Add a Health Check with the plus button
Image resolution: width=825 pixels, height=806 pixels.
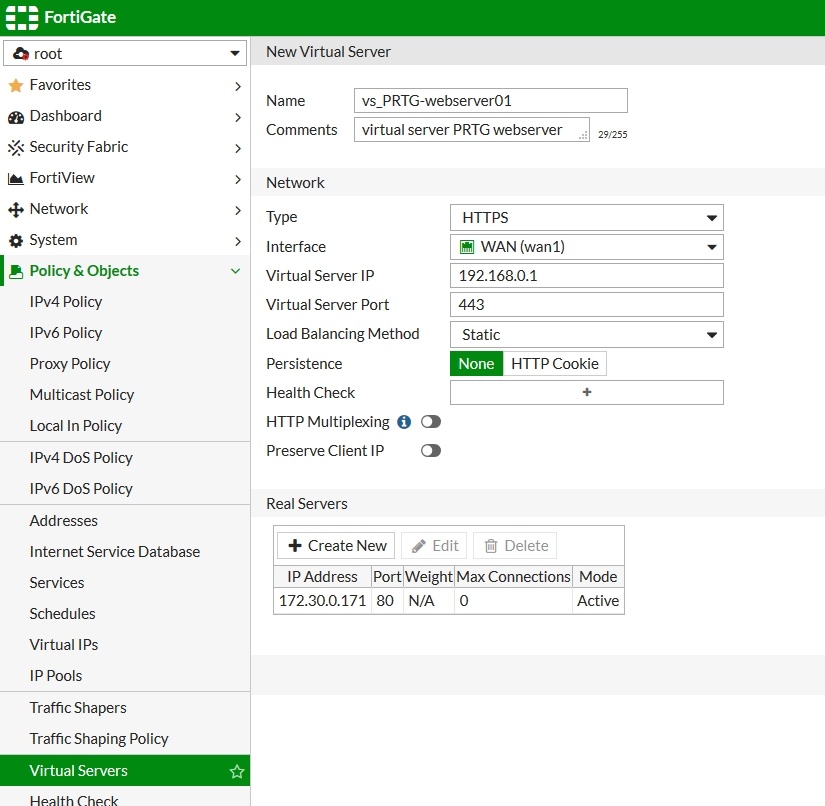(x=586, y=392)
